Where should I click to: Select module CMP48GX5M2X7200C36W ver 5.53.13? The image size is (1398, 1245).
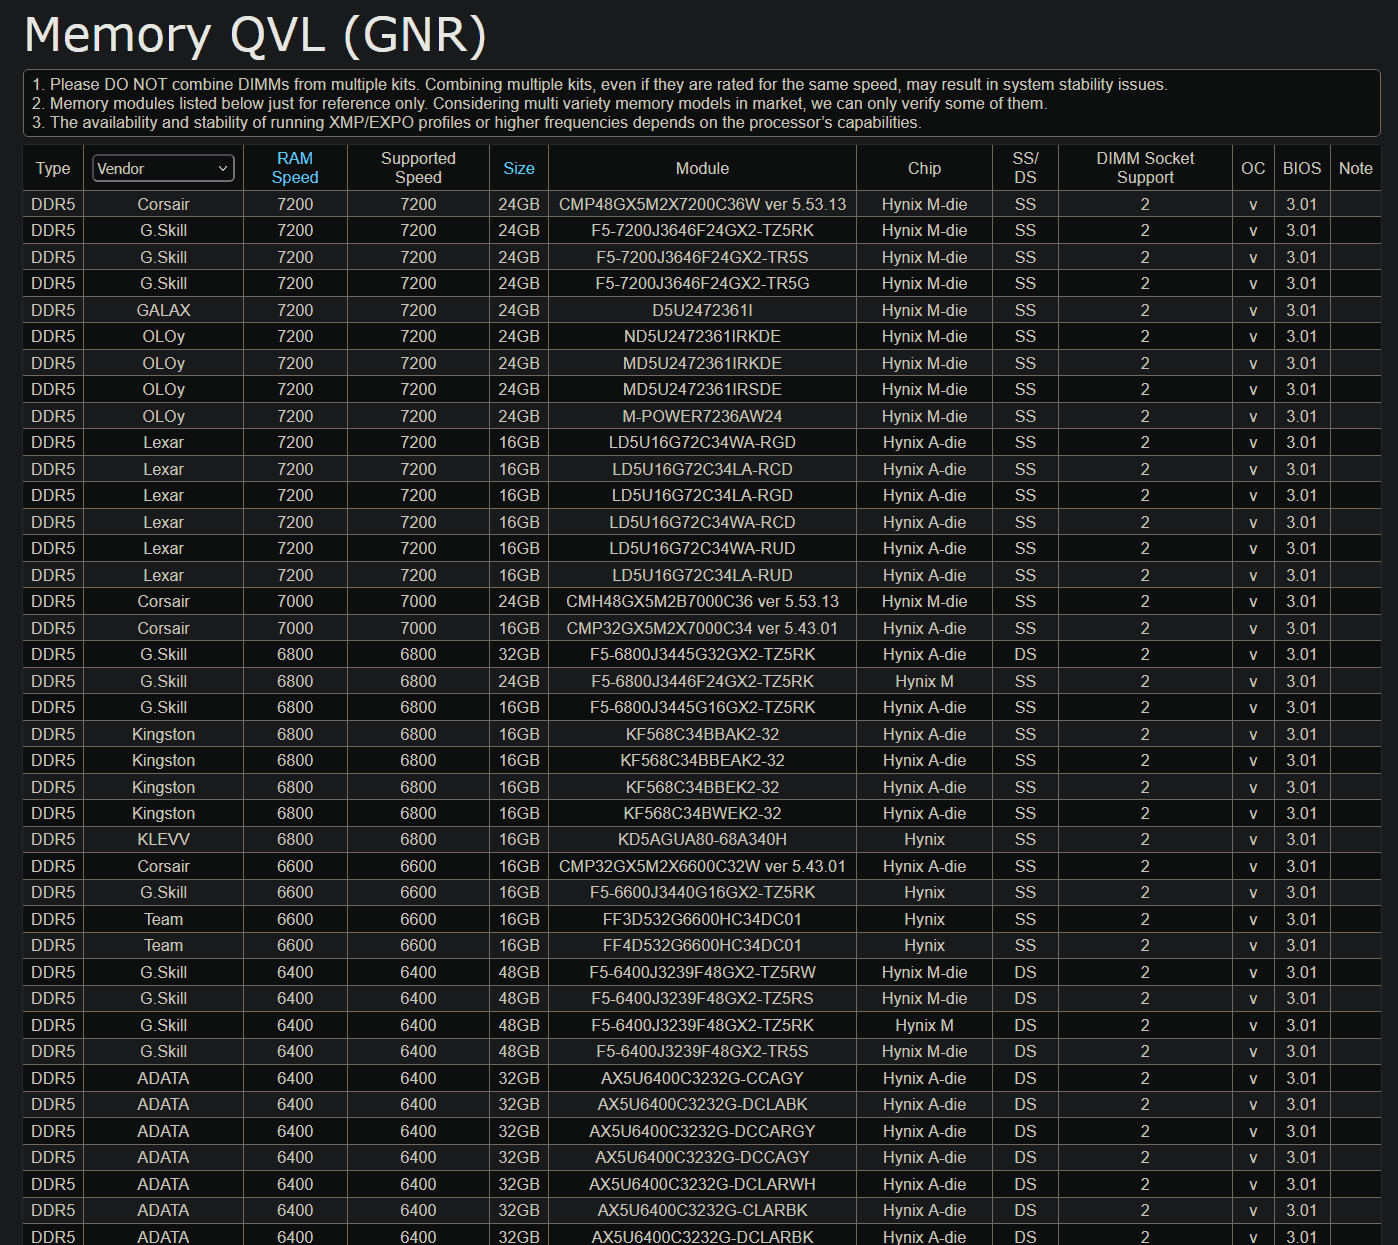coord(702,204)
